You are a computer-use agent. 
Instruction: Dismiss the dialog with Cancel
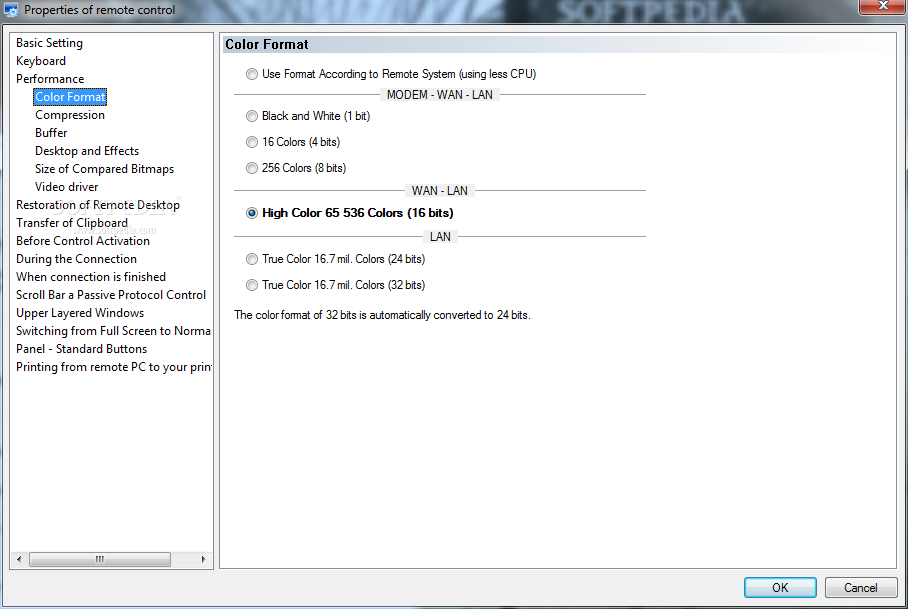click(861, 588)
